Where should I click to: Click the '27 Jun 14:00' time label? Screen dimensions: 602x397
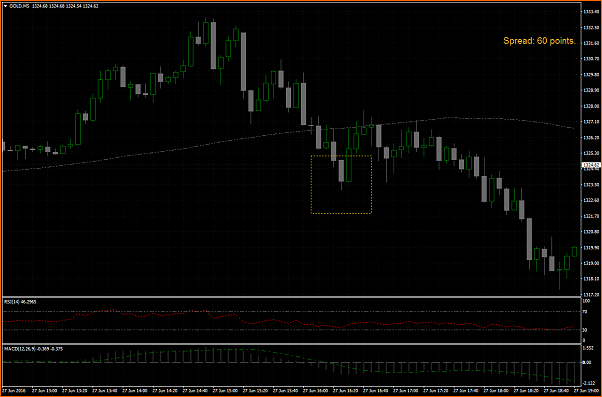tap(135, 390)
